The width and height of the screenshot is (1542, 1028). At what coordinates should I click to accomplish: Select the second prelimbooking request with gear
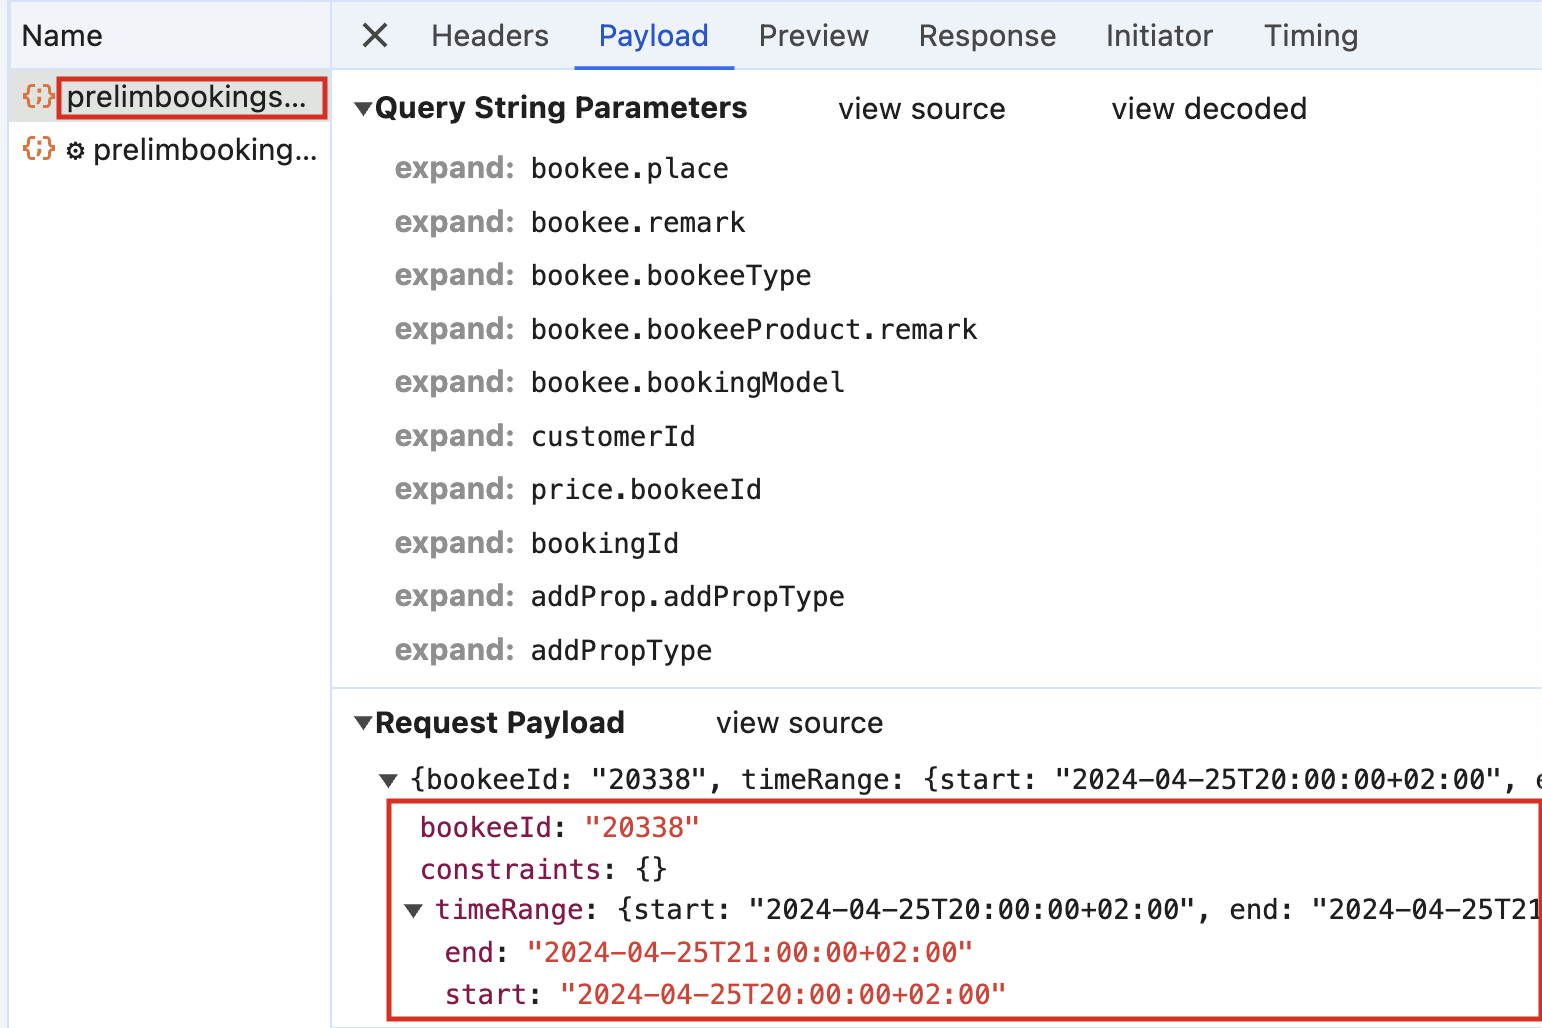point(170,150)
